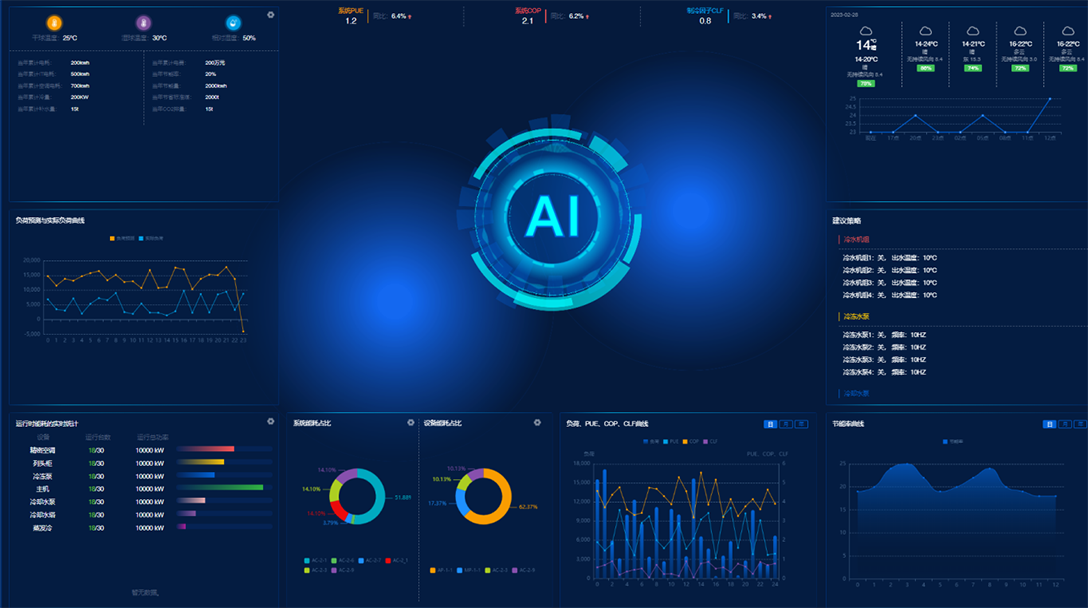Click the central glowing AI emblem
This screenshot has height=608, width=1088.
pos(553,216)
